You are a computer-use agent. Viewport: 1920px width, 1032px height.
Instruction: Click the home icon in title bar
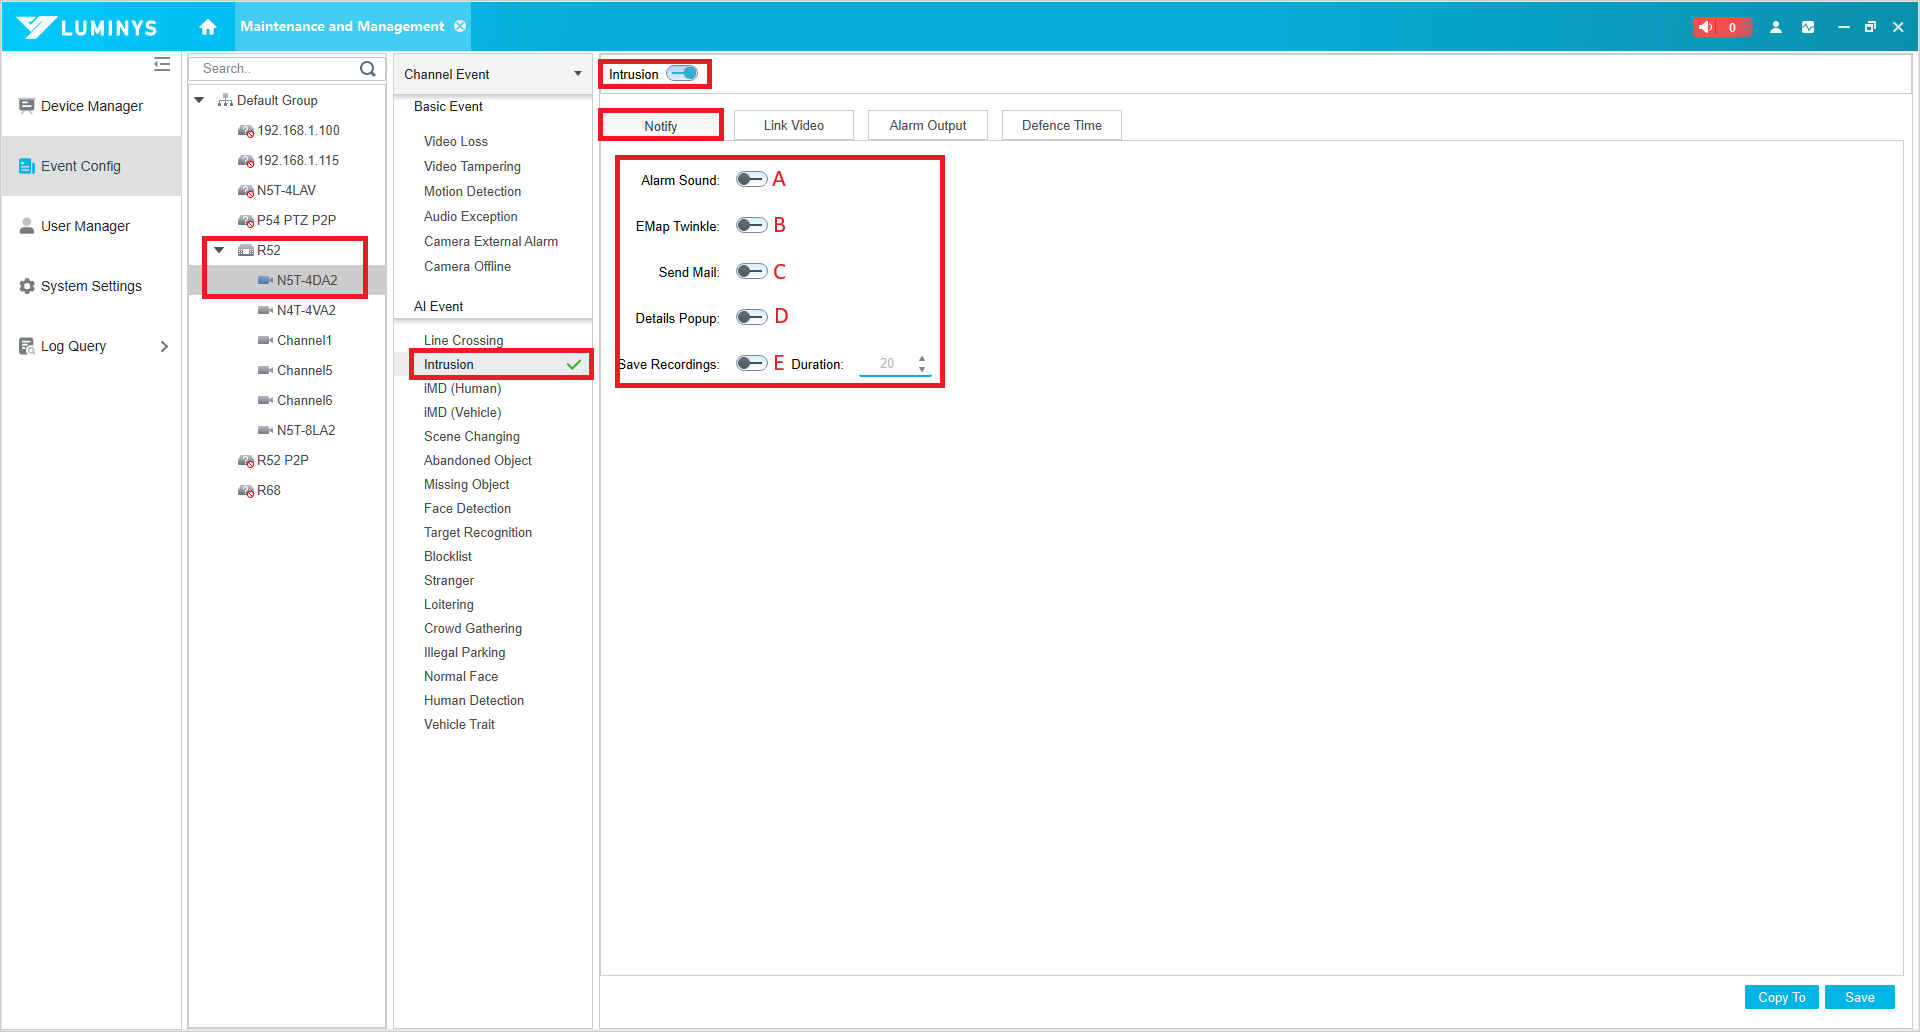[208, 27]
